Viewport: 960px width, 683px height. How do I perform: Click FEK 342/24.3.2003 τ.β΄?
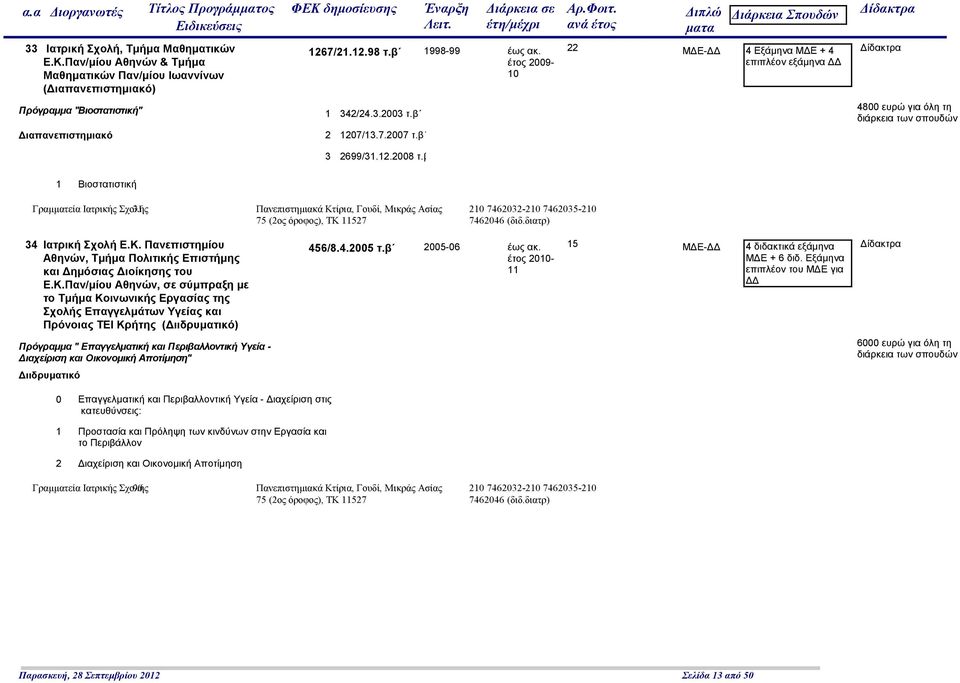pos(380,114)
